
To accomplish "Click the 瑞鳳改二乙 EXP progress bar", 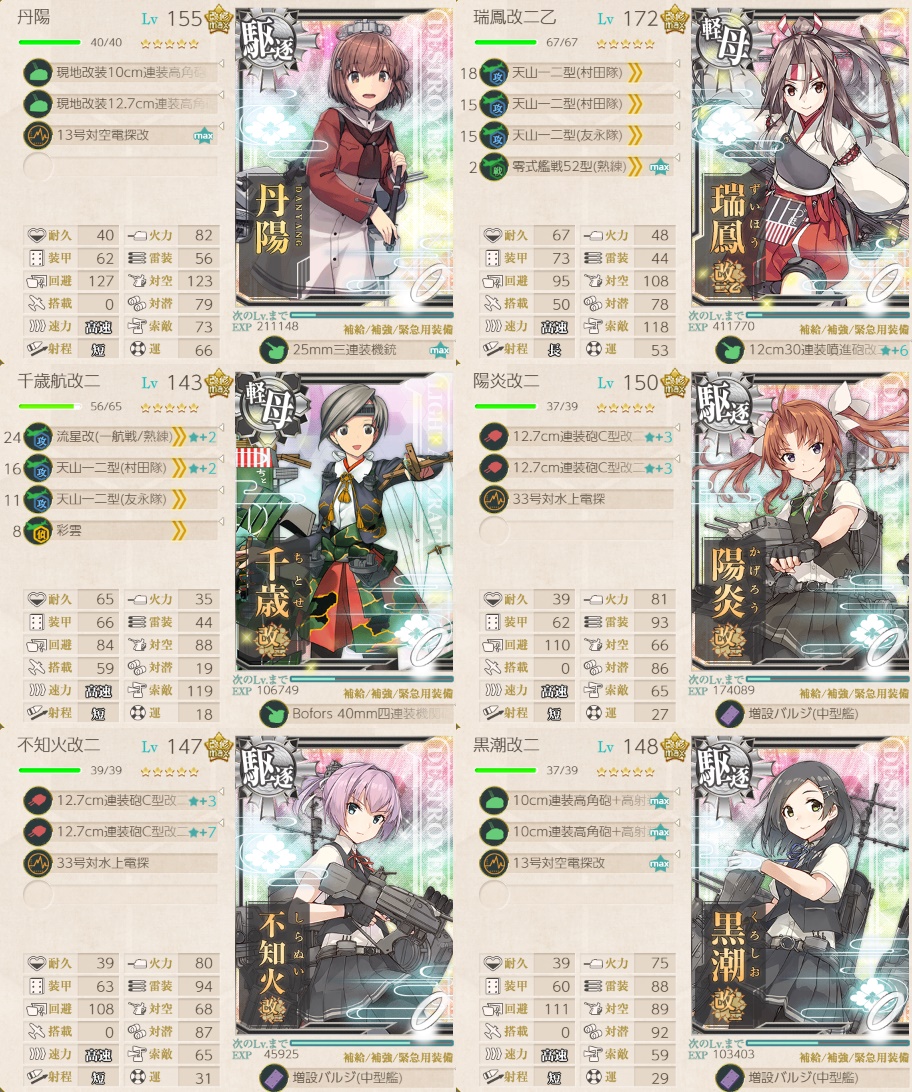I will 828,315.
